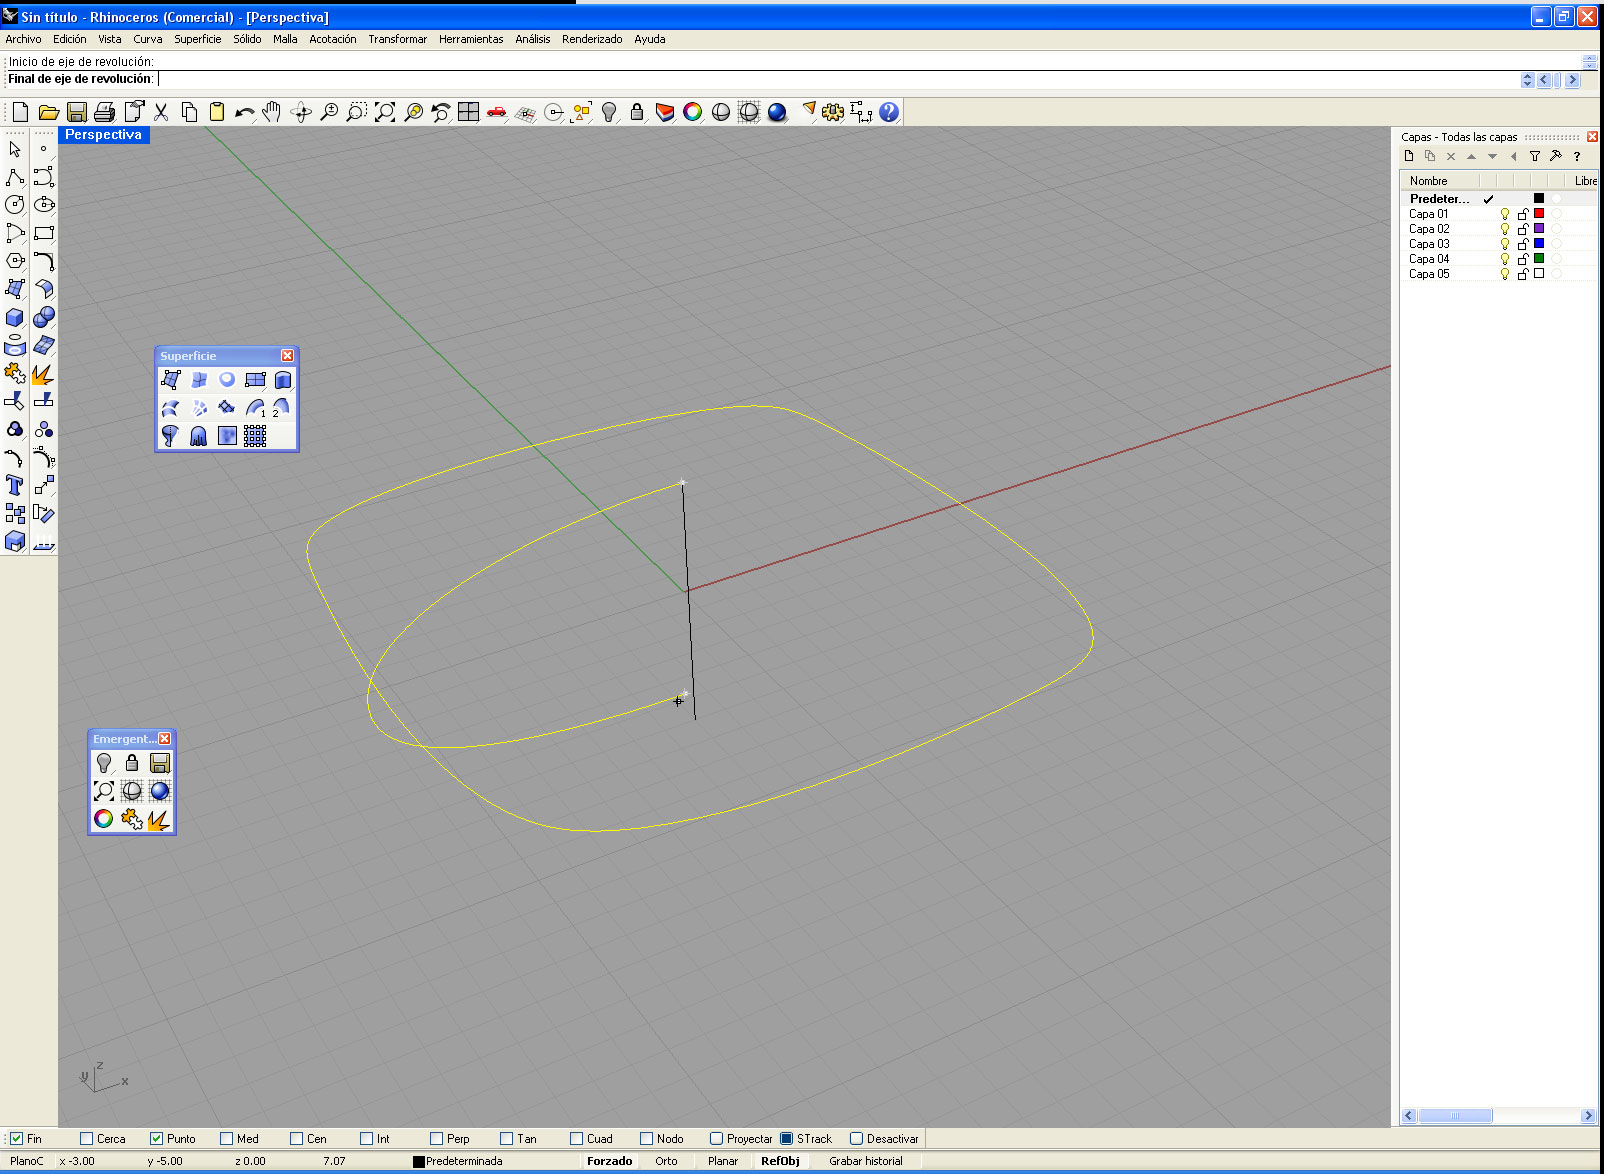This screenshot has width=1604, height=1174.
Task: Enable the Cuad object snap checkbox
Action: coord(576,1138)
